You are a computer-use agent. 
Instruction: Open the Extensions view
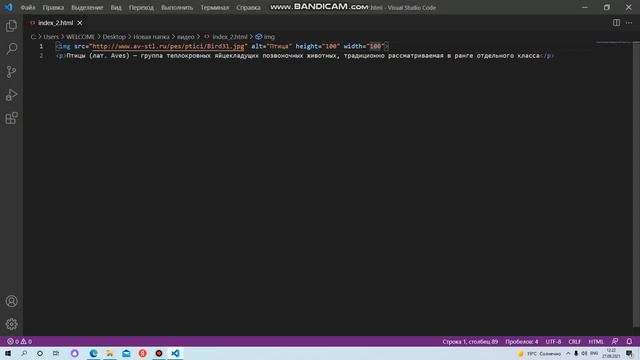[x=11, y=118]
